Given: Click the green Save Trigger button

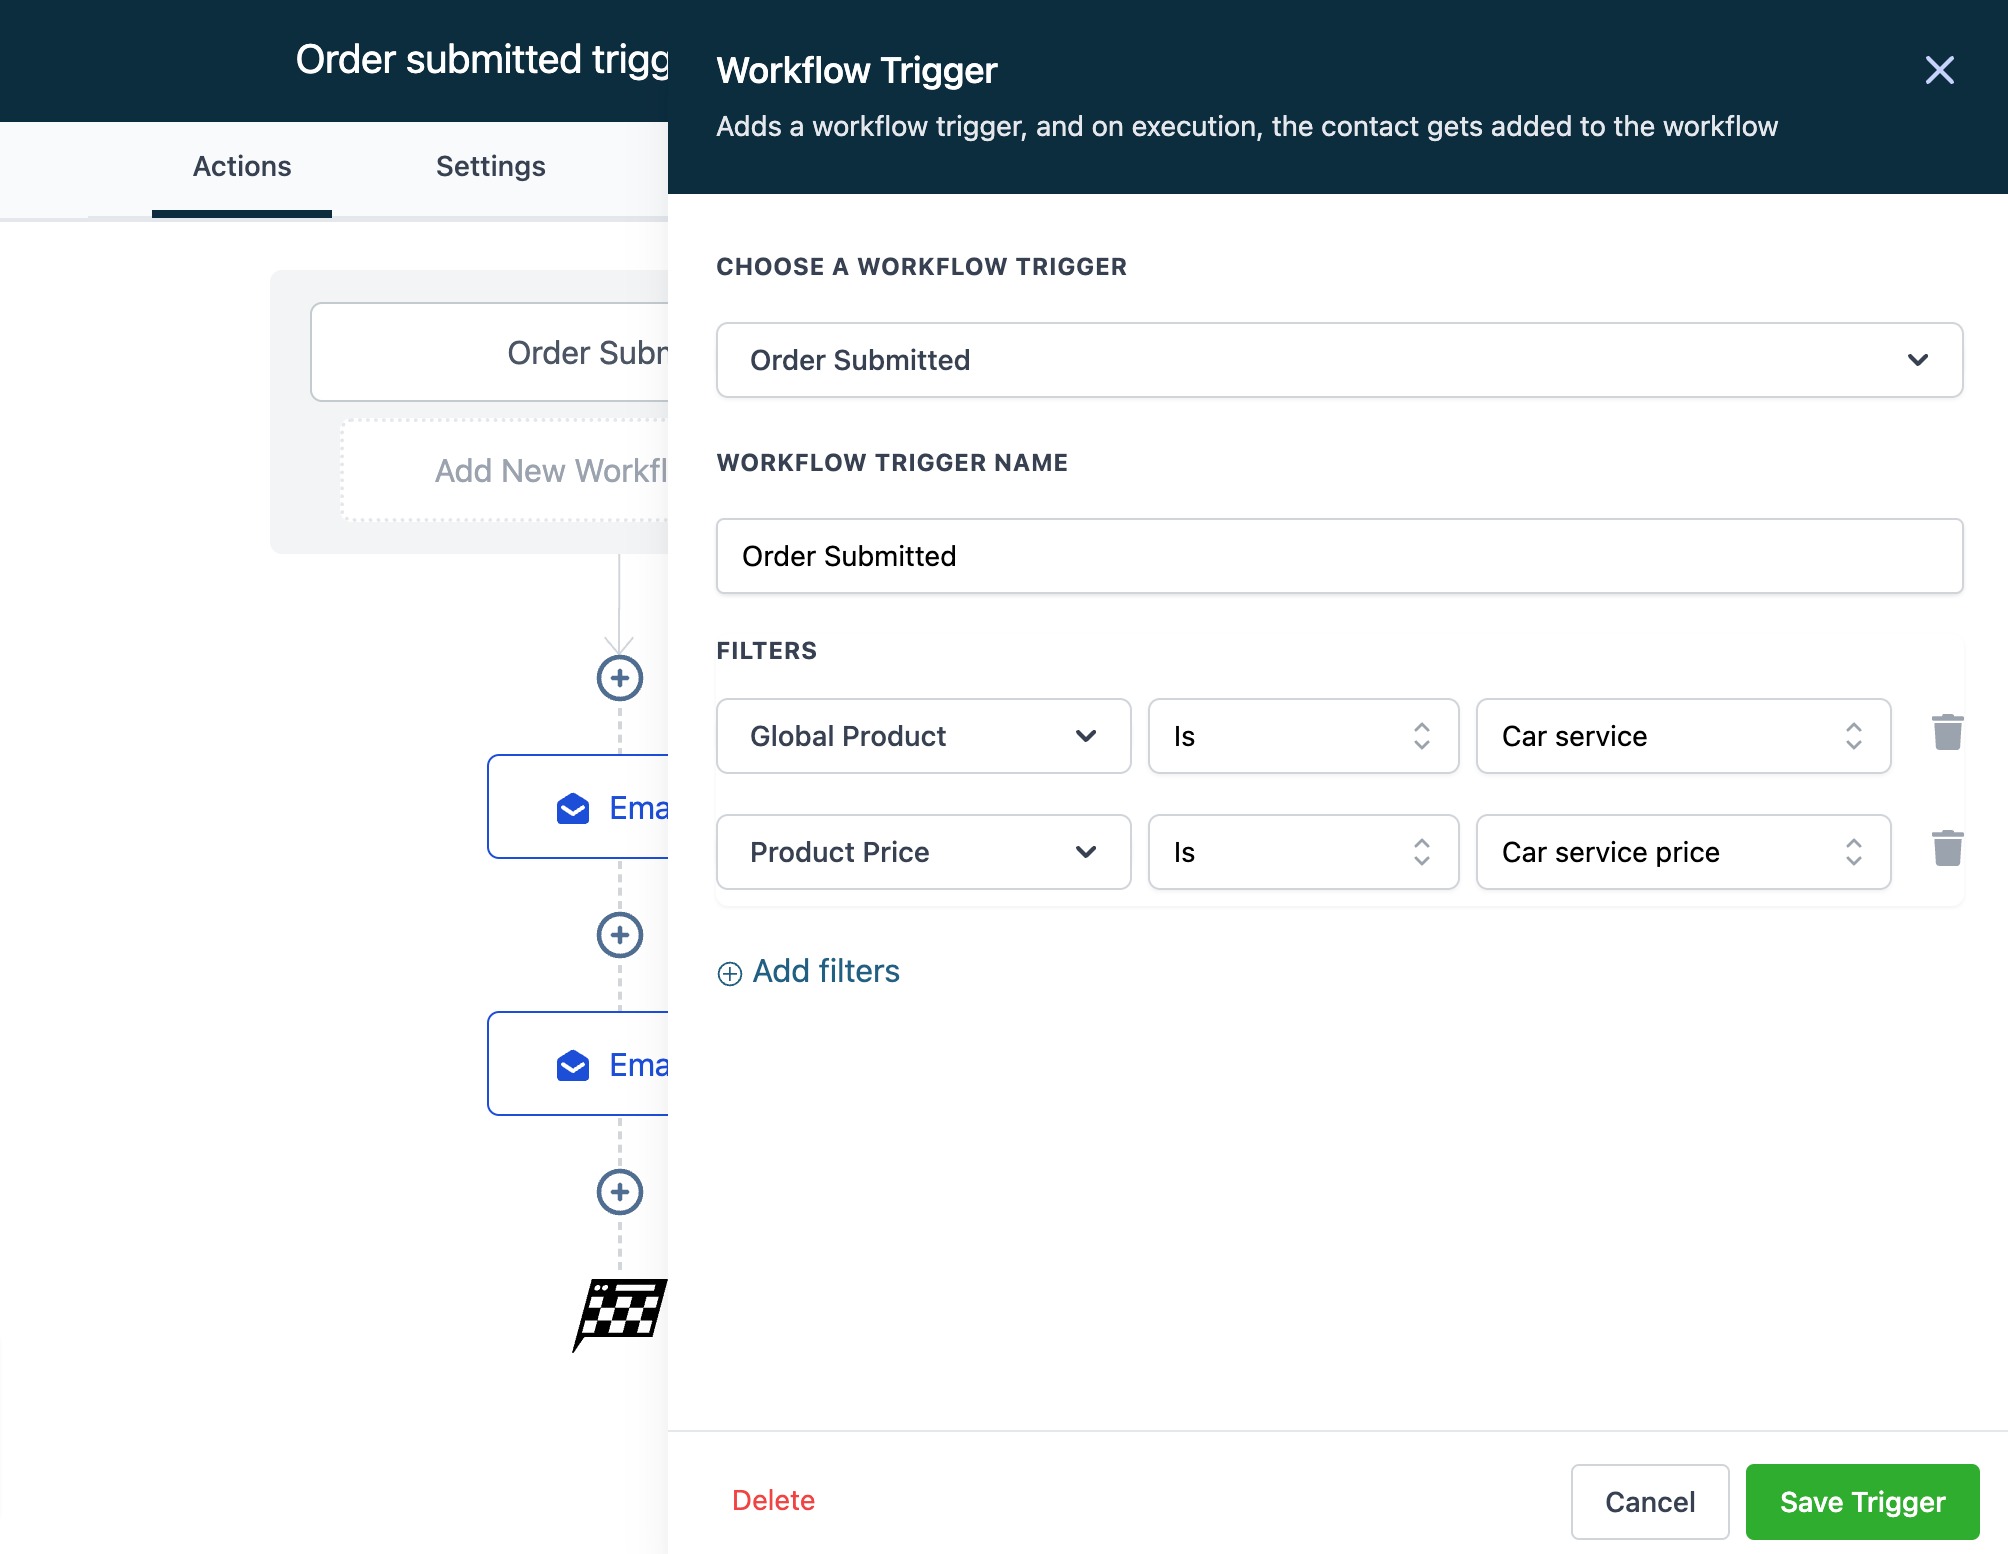Looking at the screenshot, I should point(1861,1501).
